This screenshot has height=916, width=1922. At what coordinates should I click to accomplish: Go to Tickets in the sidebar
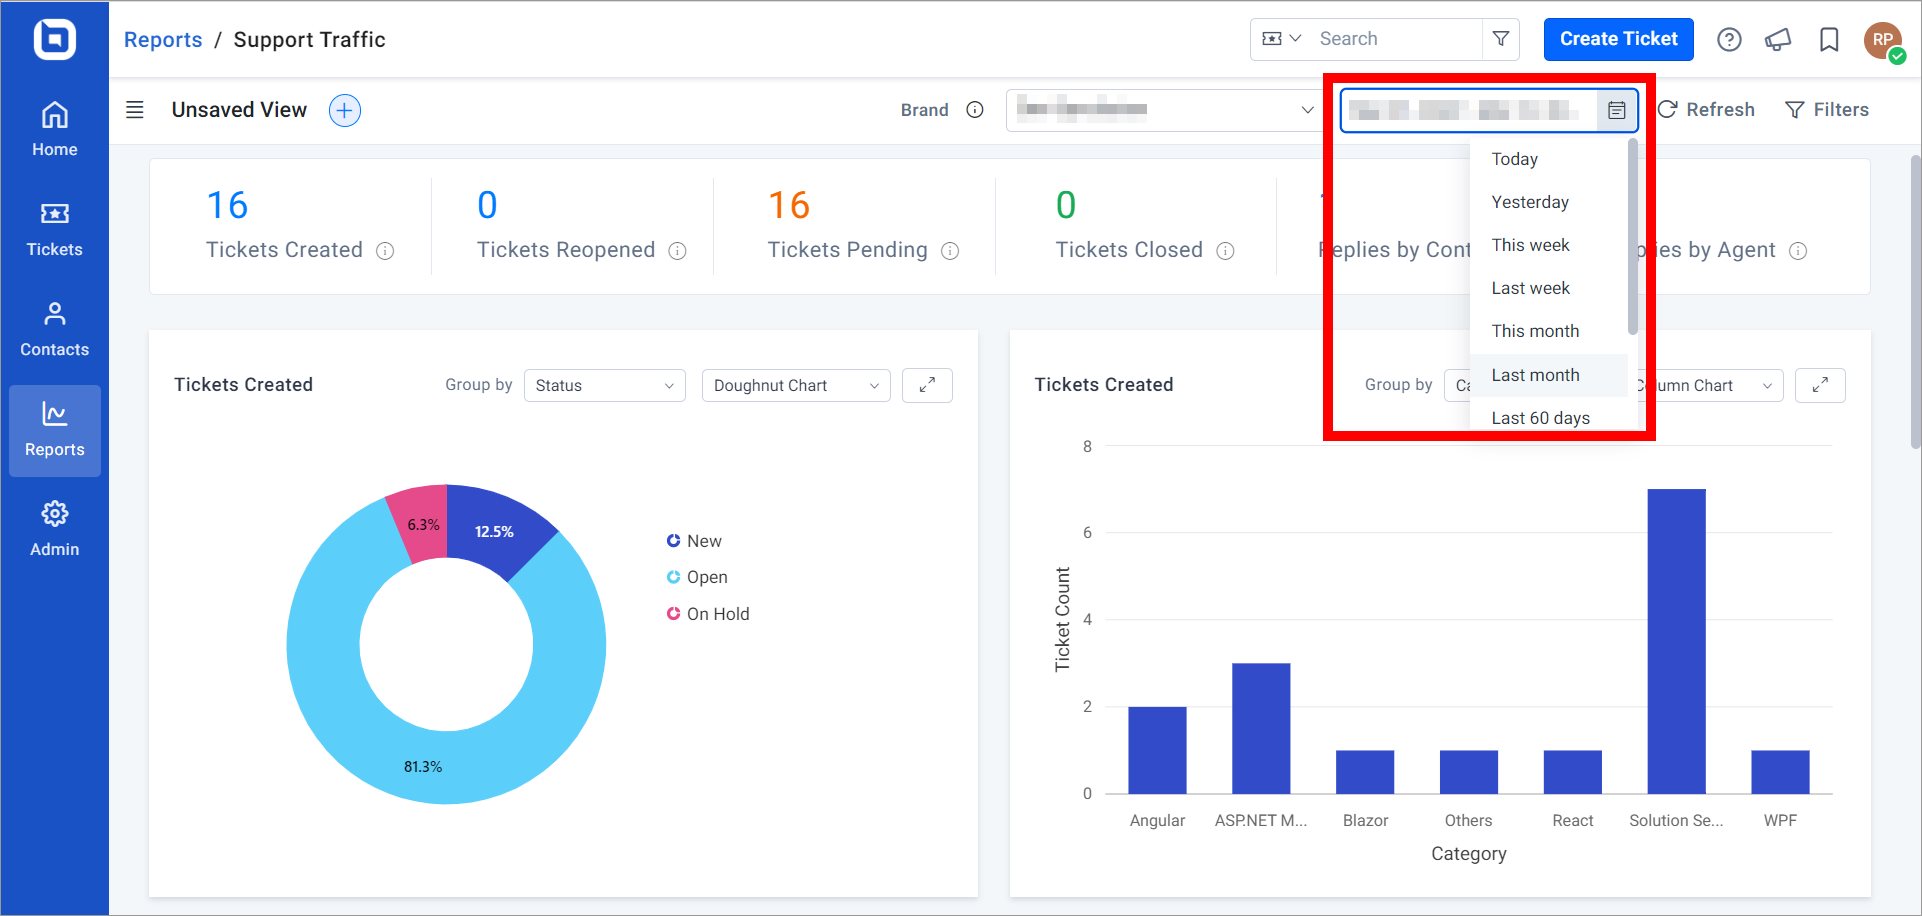pyautogui.click(x=54, y=230)
